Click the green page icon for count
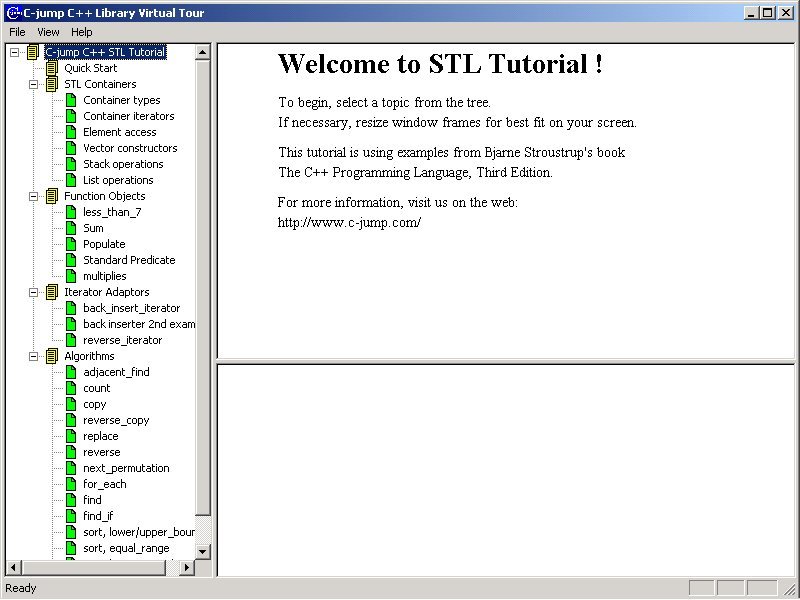Image resolution: width=800 pixels, height=600 pixels. coord(71,388)
